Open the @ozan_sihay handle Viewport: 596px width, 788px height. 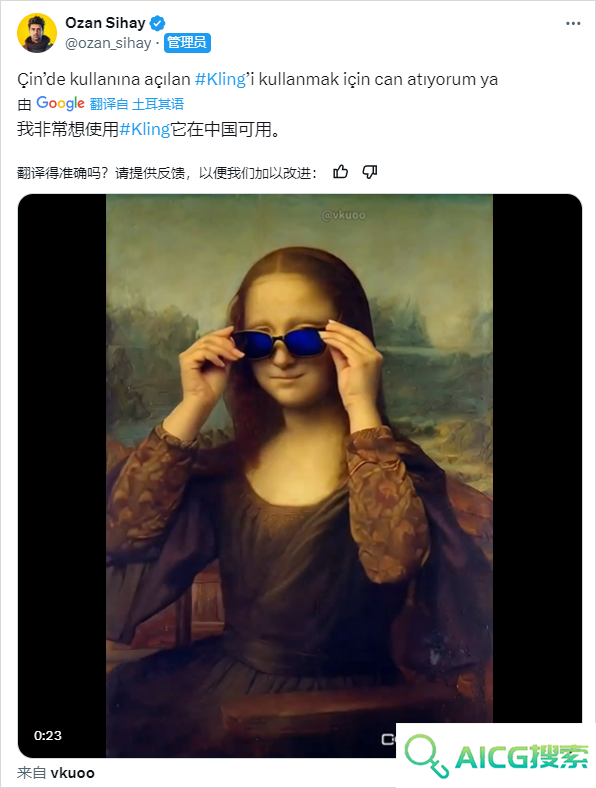[x=108, y=43]
